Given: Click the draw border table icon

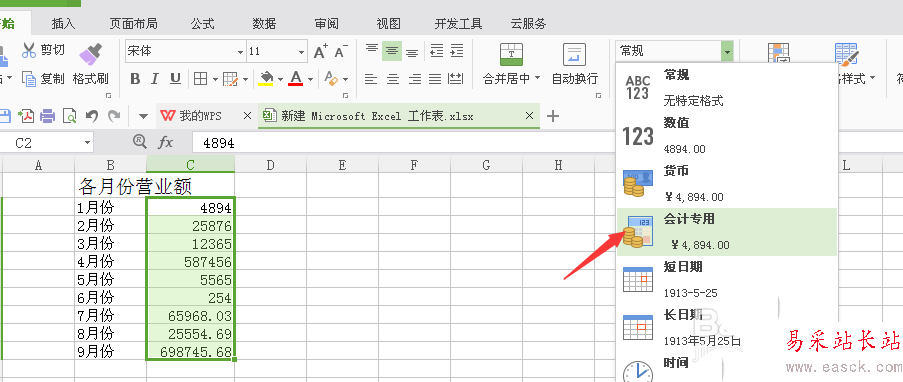Looking at the screenshot, I should 230,79.
